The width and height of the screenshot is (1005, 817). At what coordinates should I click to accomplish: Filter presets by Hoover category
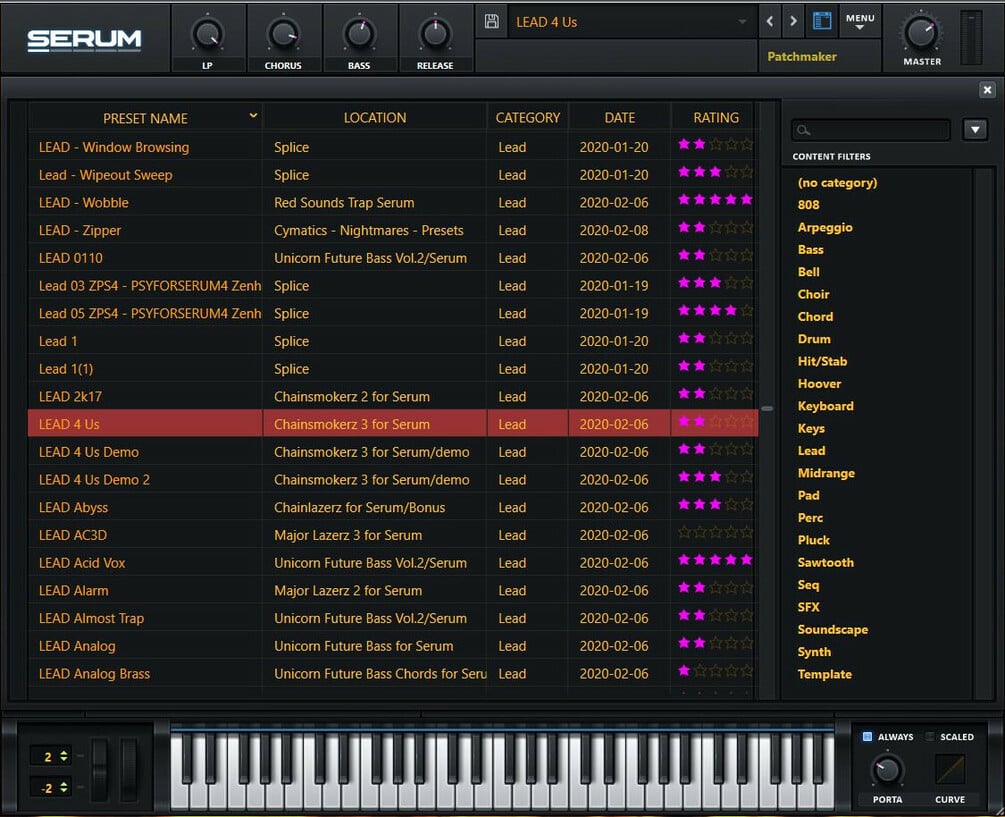(819, 384)
